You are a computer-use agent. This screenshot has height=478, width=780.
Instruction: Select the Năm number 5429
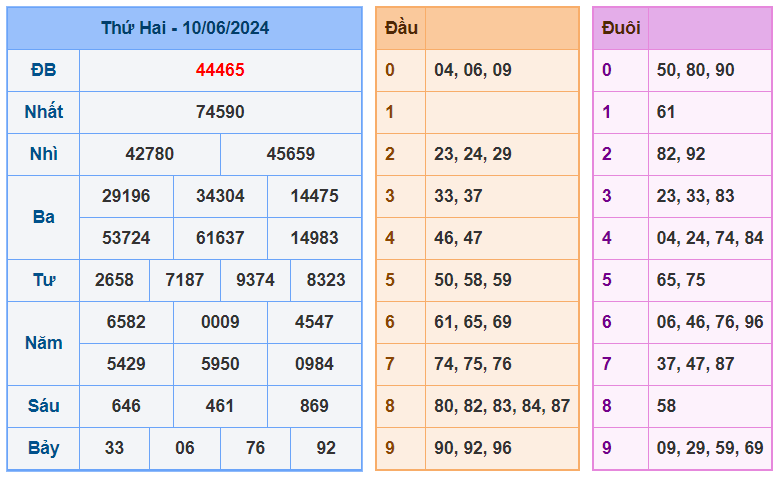click(x=126, y=364)
